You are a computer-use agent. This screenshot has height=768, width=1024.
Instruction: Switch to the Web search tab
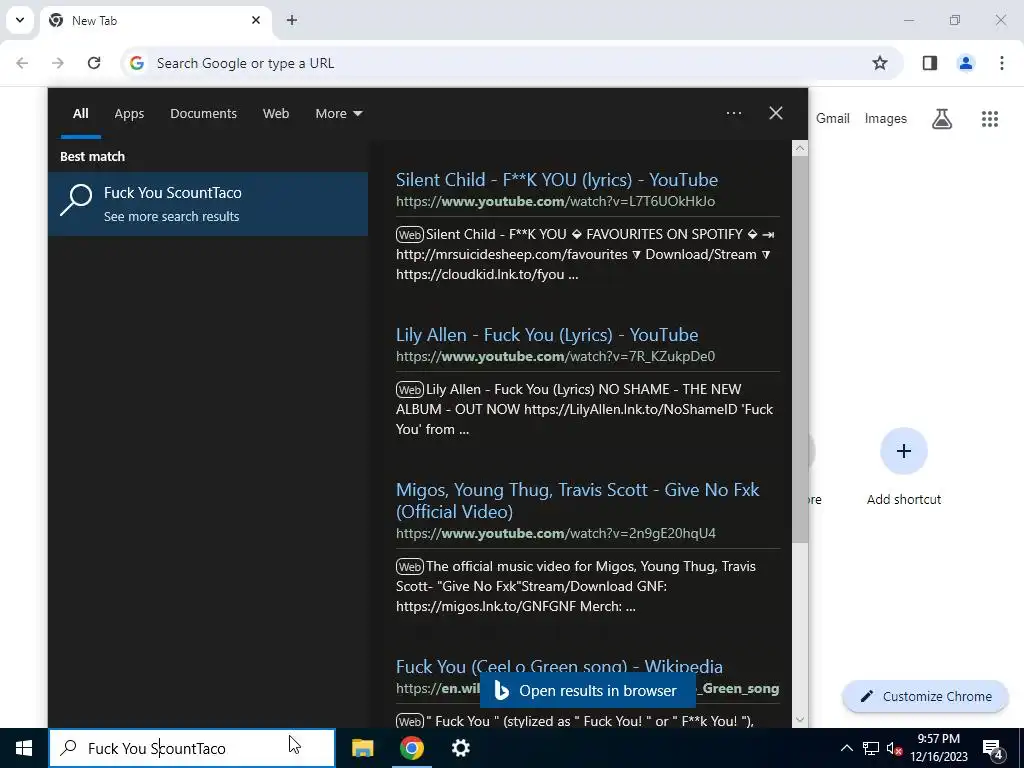(x=276, y=114)
